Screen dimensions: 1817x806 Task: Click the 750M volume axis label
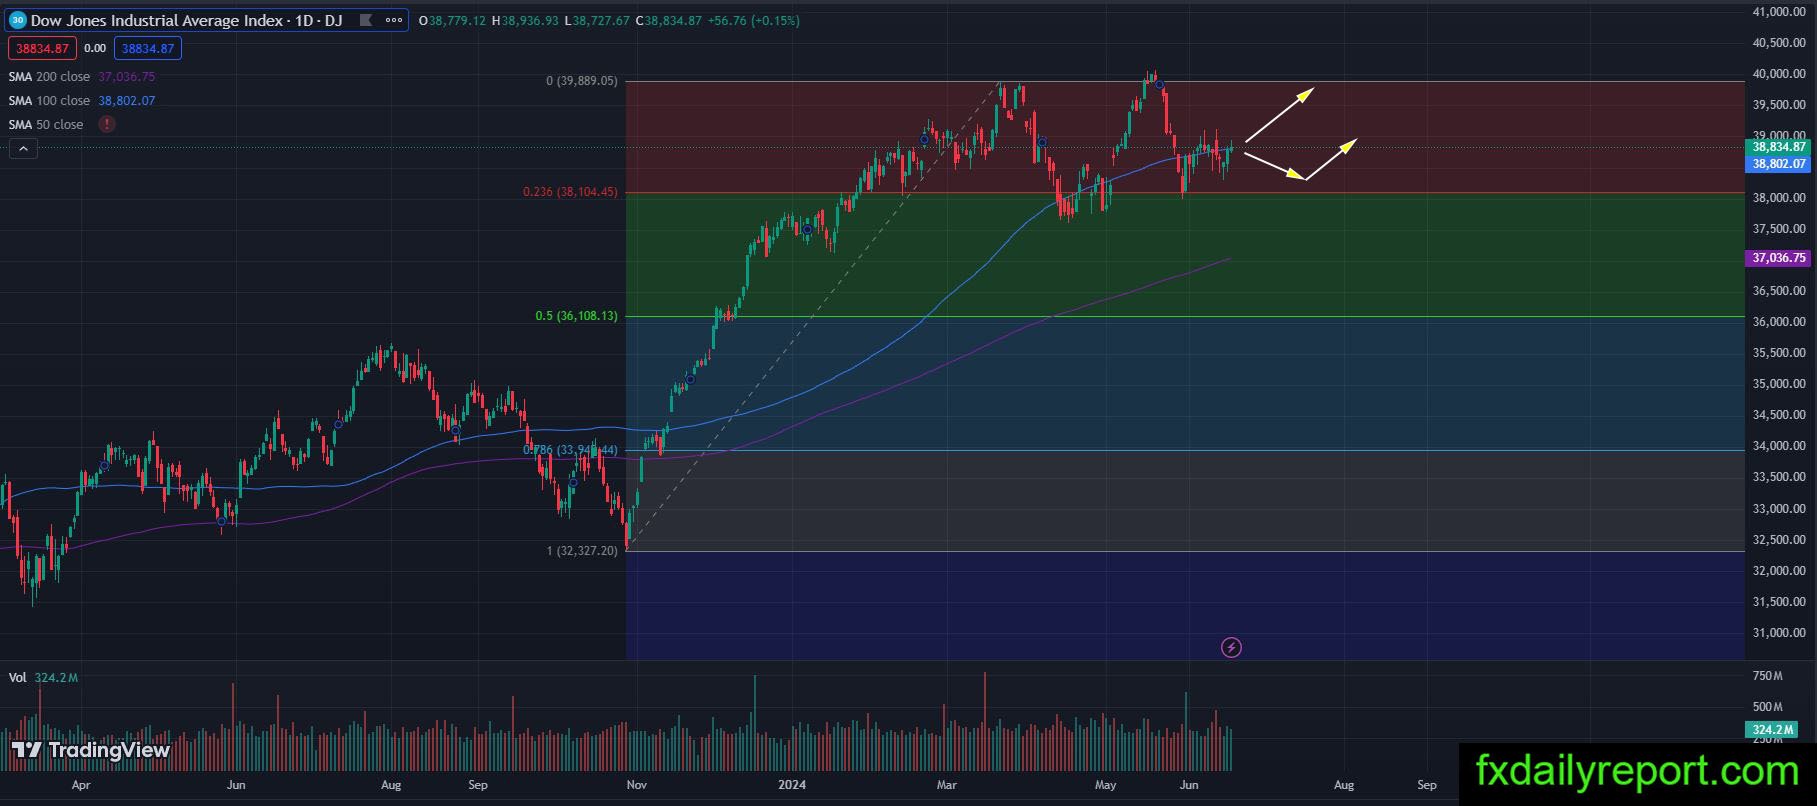tap(1768, 676)
